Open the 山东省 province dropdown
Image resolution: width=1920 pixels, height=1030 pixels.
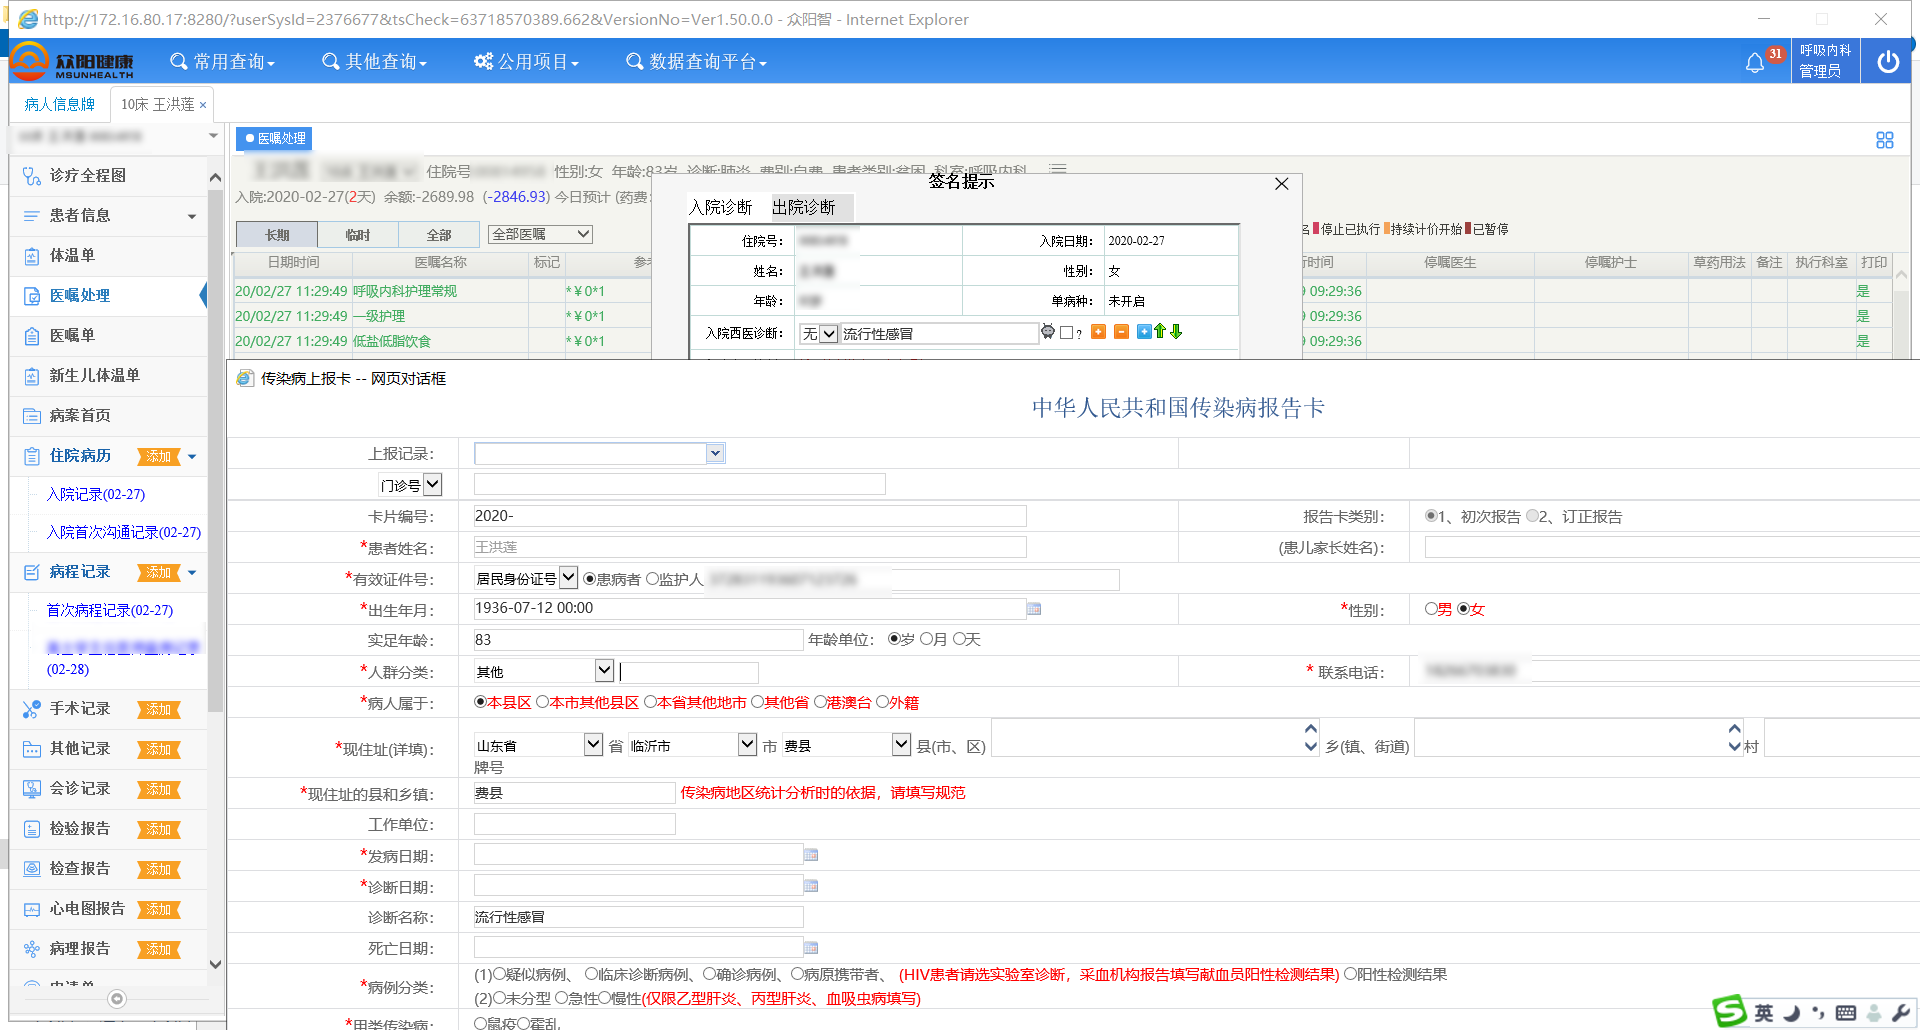coord(593,745)
